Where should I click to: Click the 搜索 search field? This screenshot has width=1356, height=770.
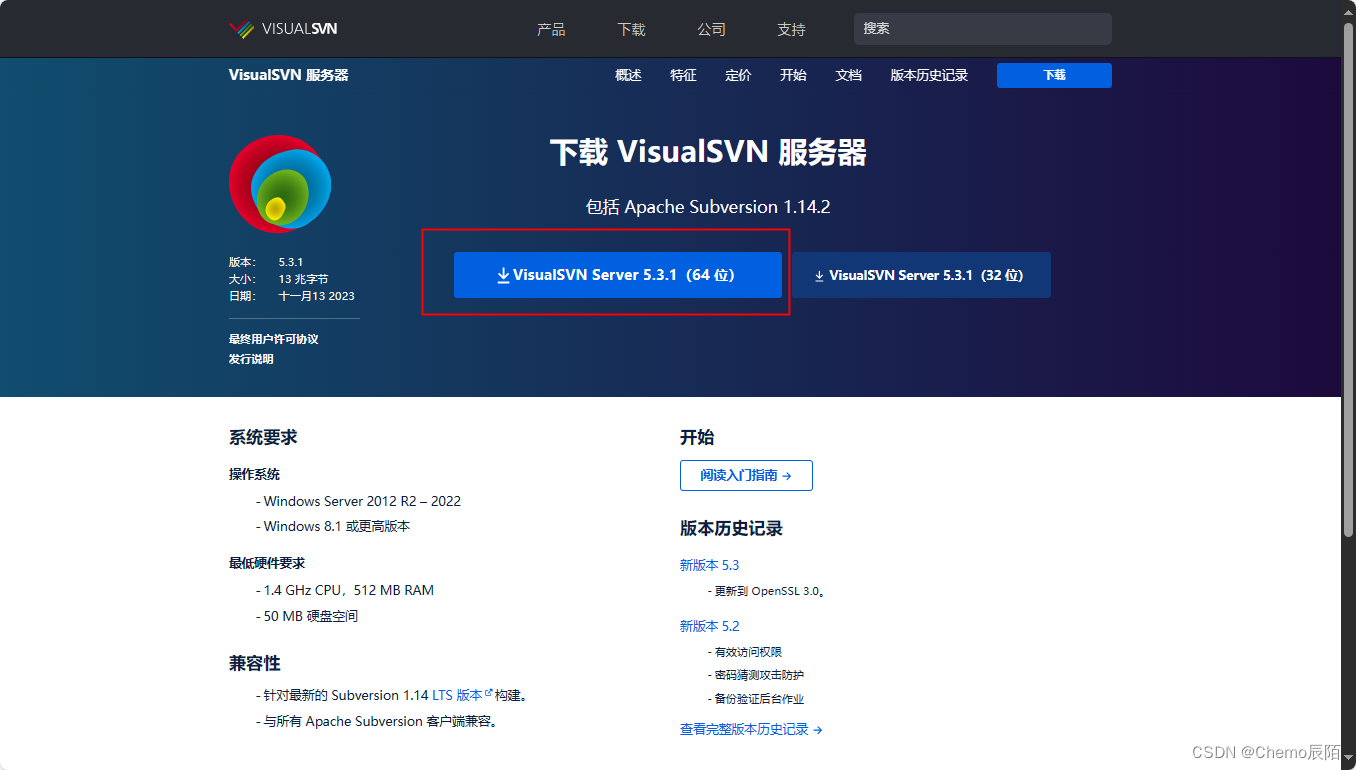pyautogui.click(x=982, y=29)
